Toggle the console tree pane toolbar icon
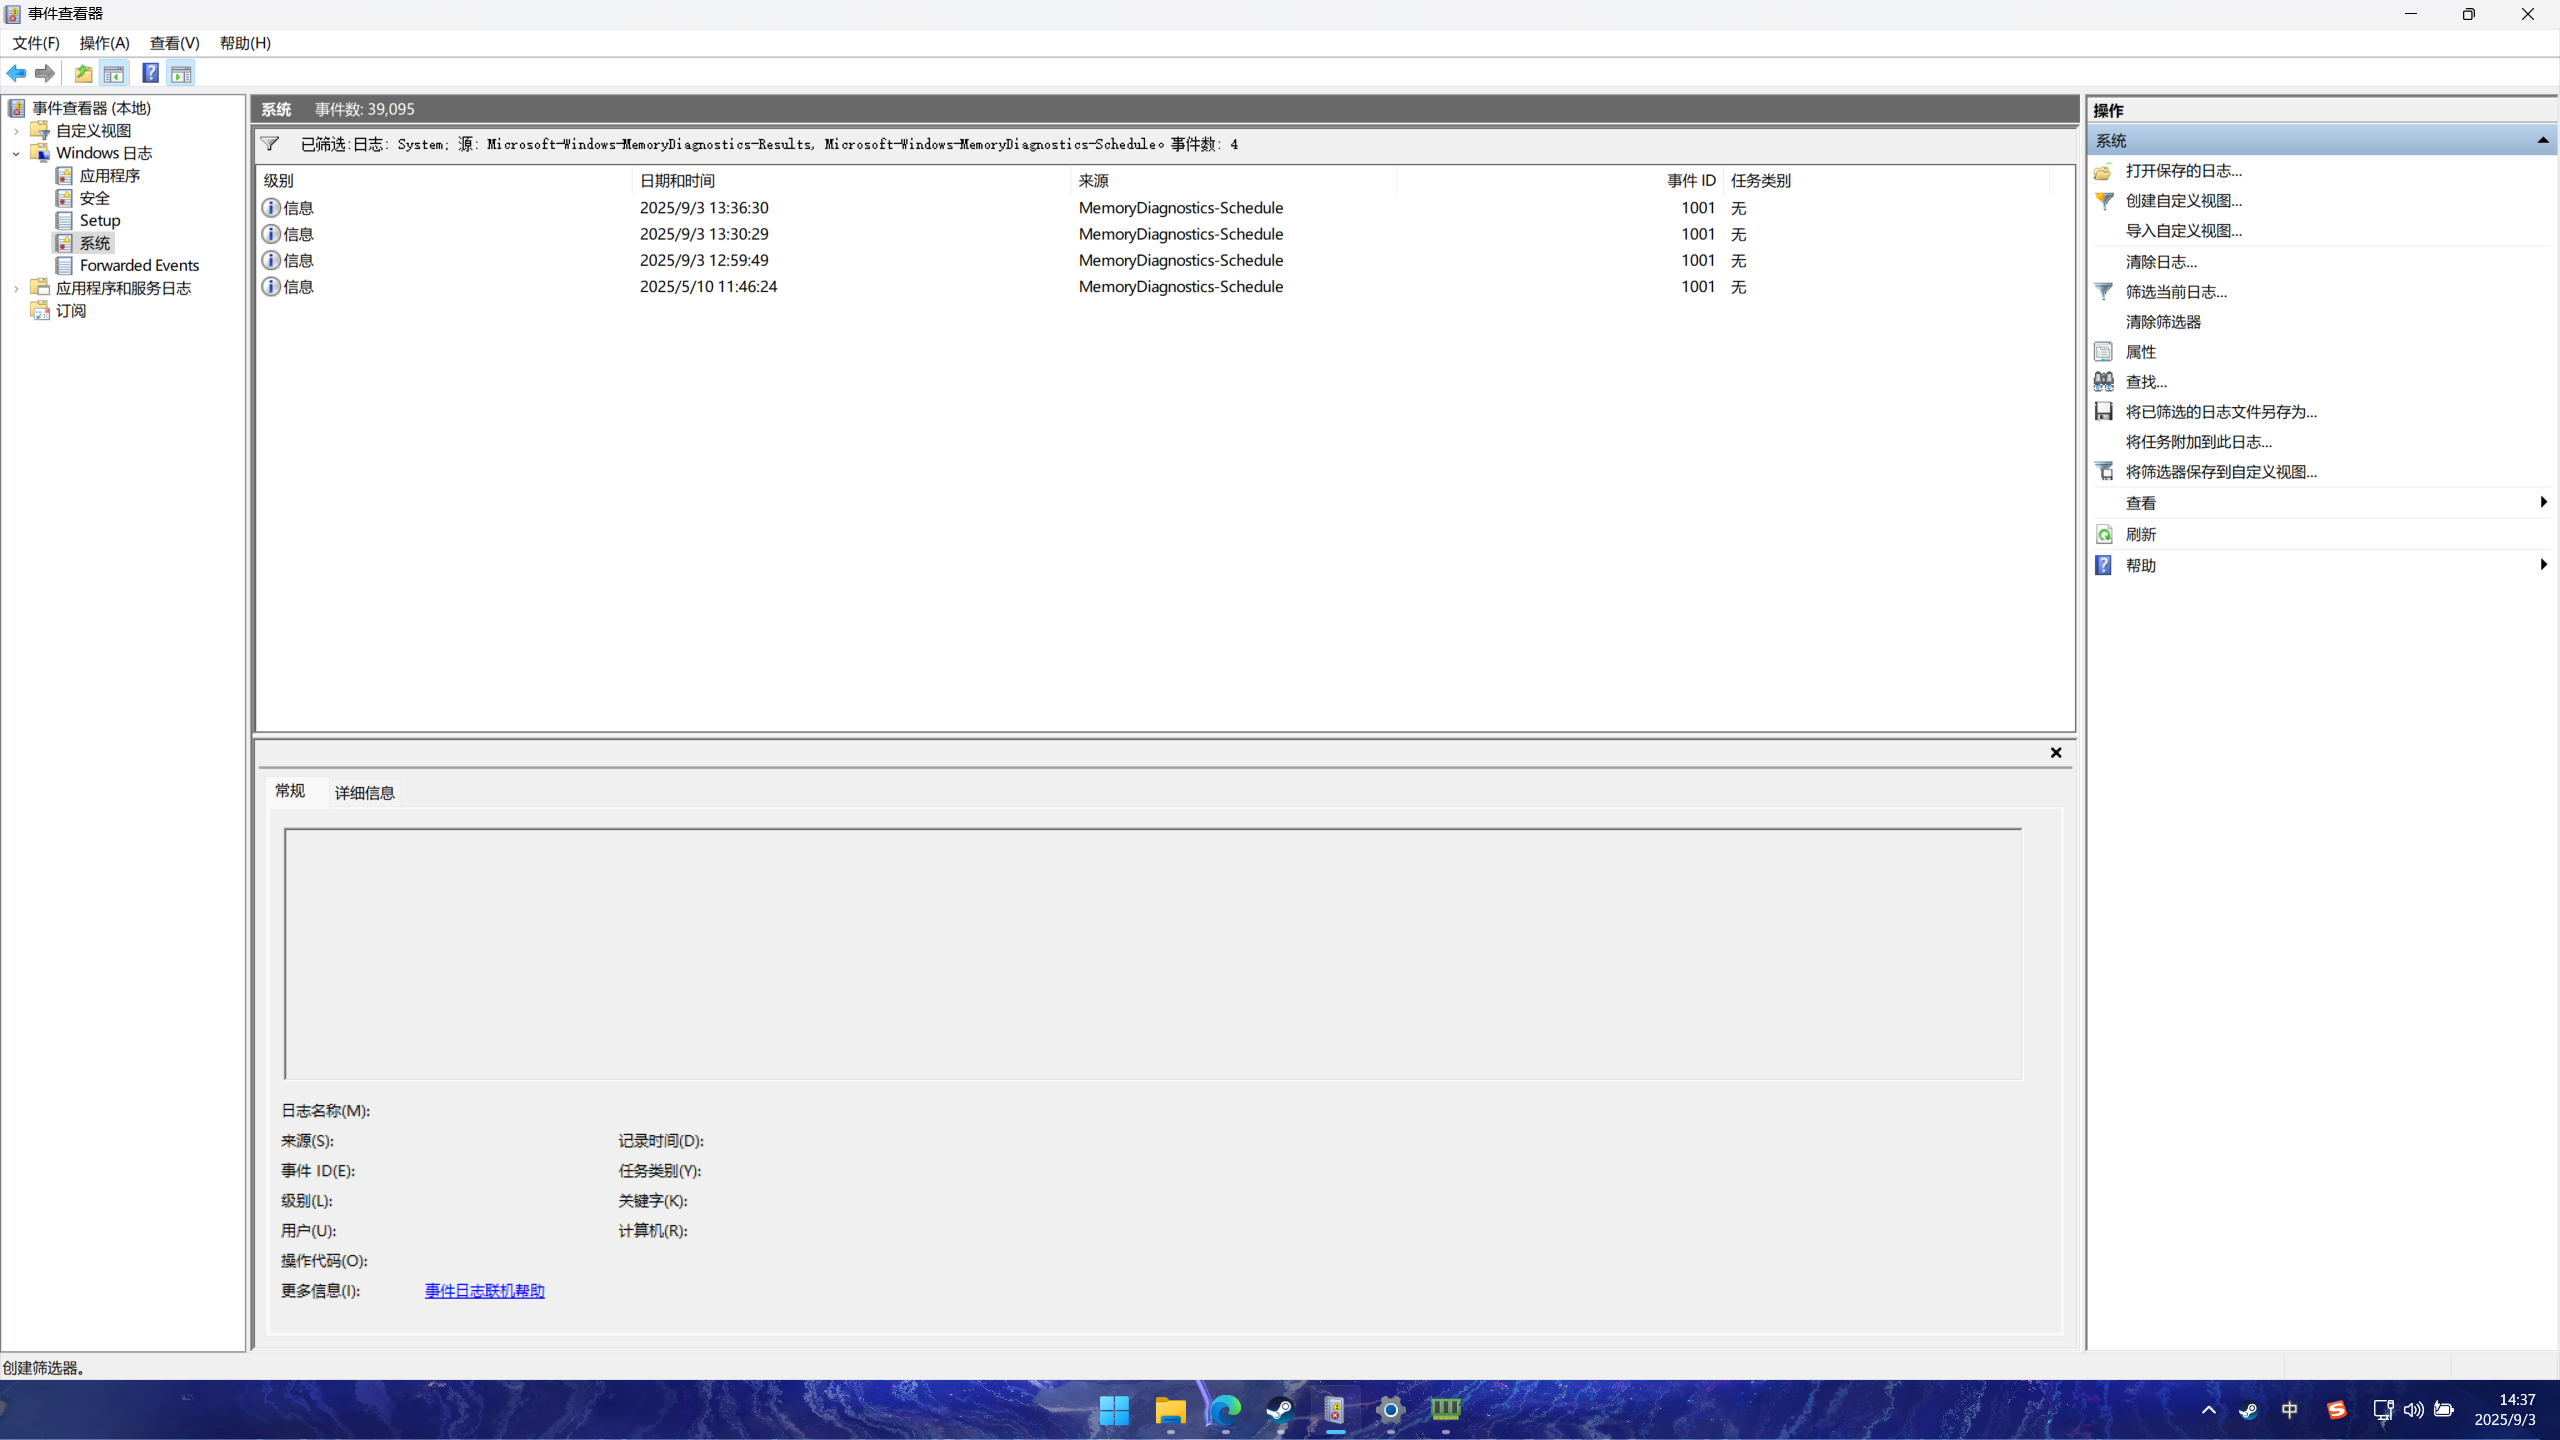Screen dimensions: 2560x1440 (x=114, y=73)
